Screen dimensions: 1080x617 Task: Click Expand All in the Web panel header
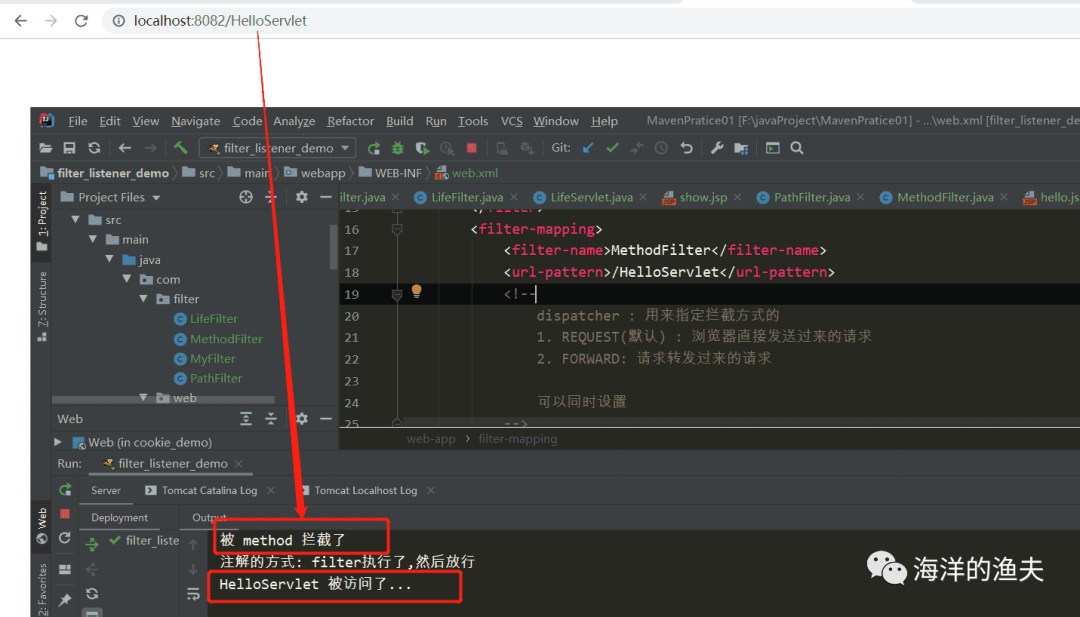pos(246,419)
